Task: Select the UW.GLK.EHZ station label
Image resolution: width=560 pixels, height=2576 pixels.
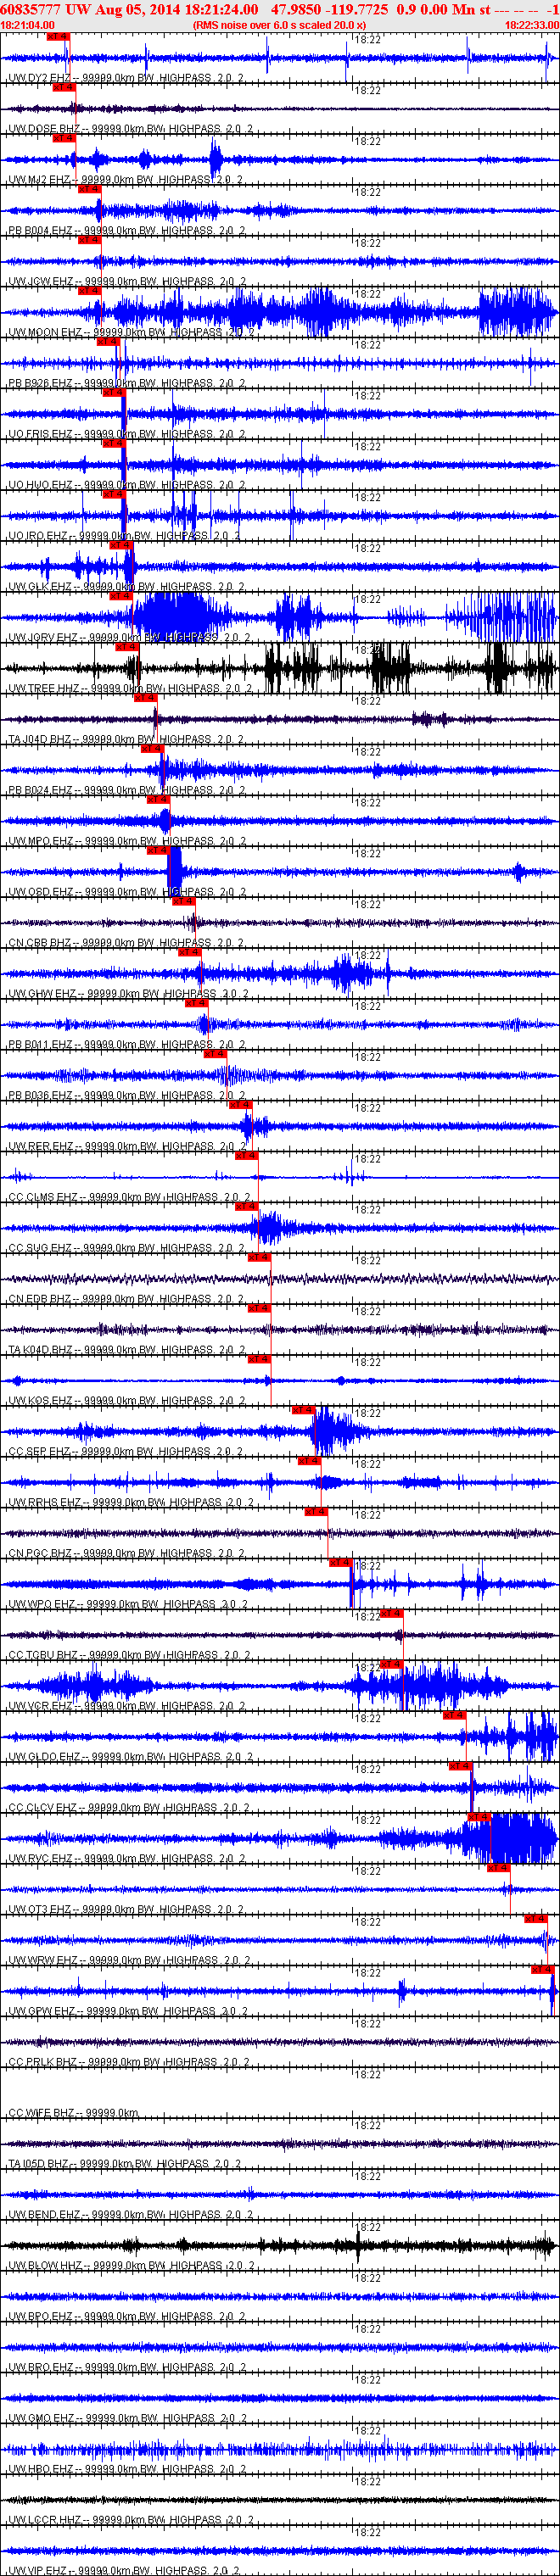Action: (x=40, y=588)
